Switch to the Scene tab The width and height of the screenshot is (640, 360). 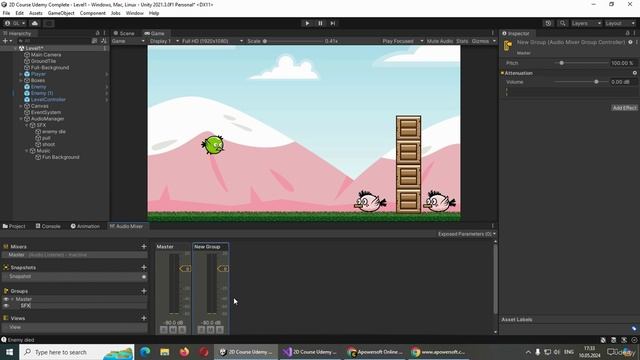click(x=124, y=33)
